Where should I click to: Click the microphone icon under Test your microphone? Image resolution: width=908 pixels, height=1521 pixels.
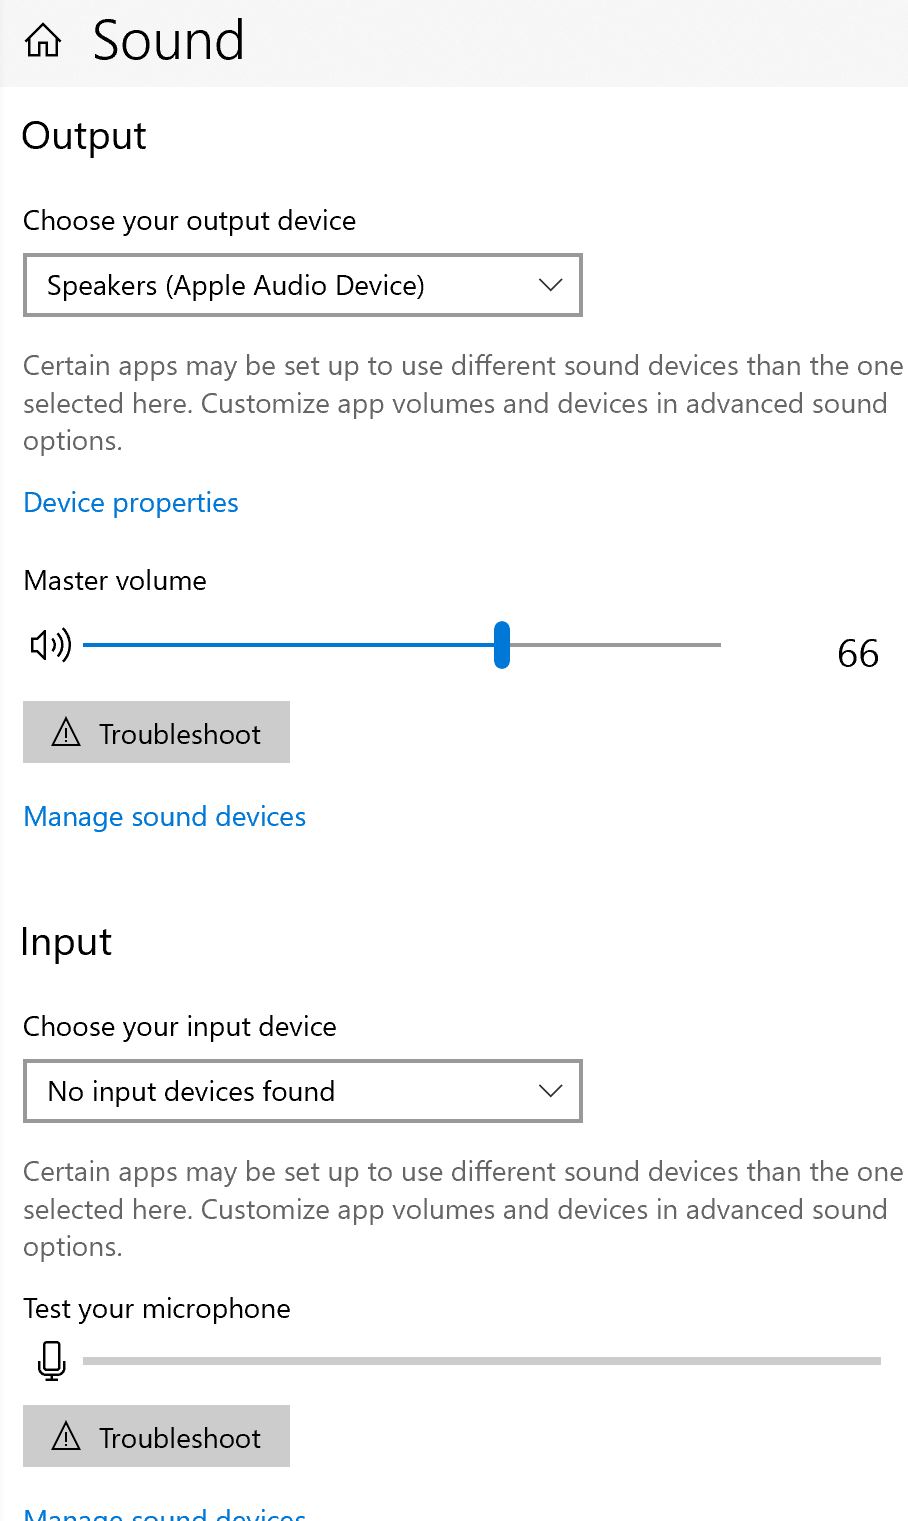click(51, 1361)
